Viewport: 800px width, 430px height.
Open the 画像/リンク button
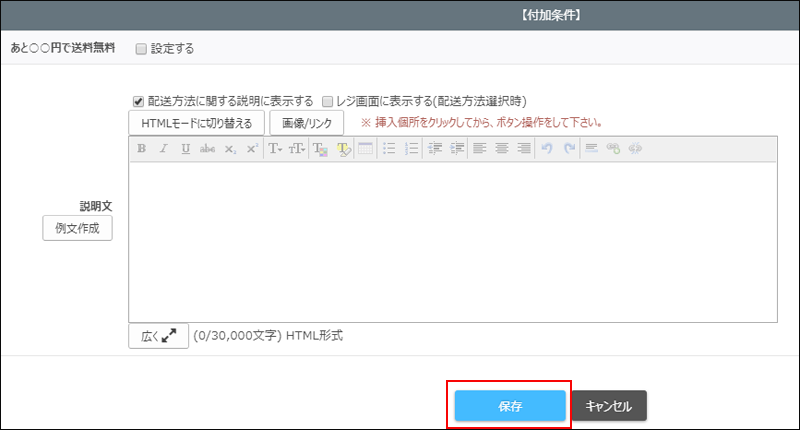pos(307,123)
